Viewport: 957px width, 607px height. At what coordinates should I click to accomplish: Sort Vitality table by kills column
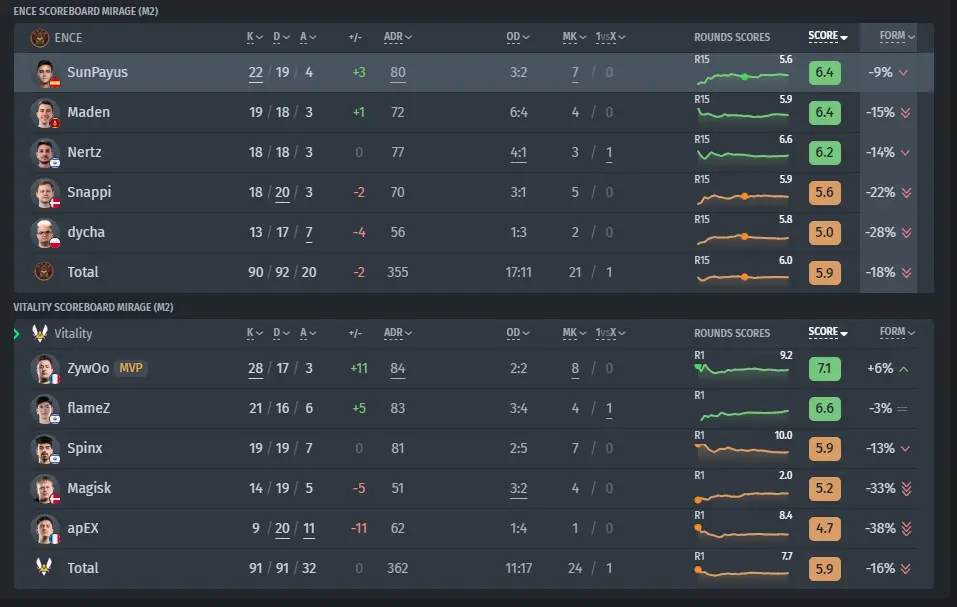tap(255, 333)
